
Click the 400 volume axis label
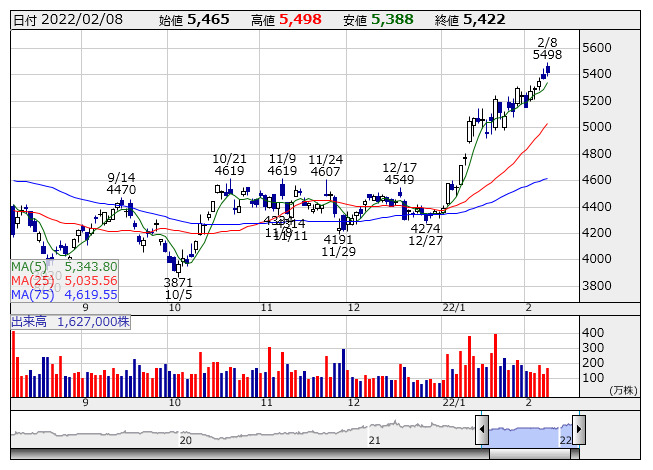tap(593, 333)
